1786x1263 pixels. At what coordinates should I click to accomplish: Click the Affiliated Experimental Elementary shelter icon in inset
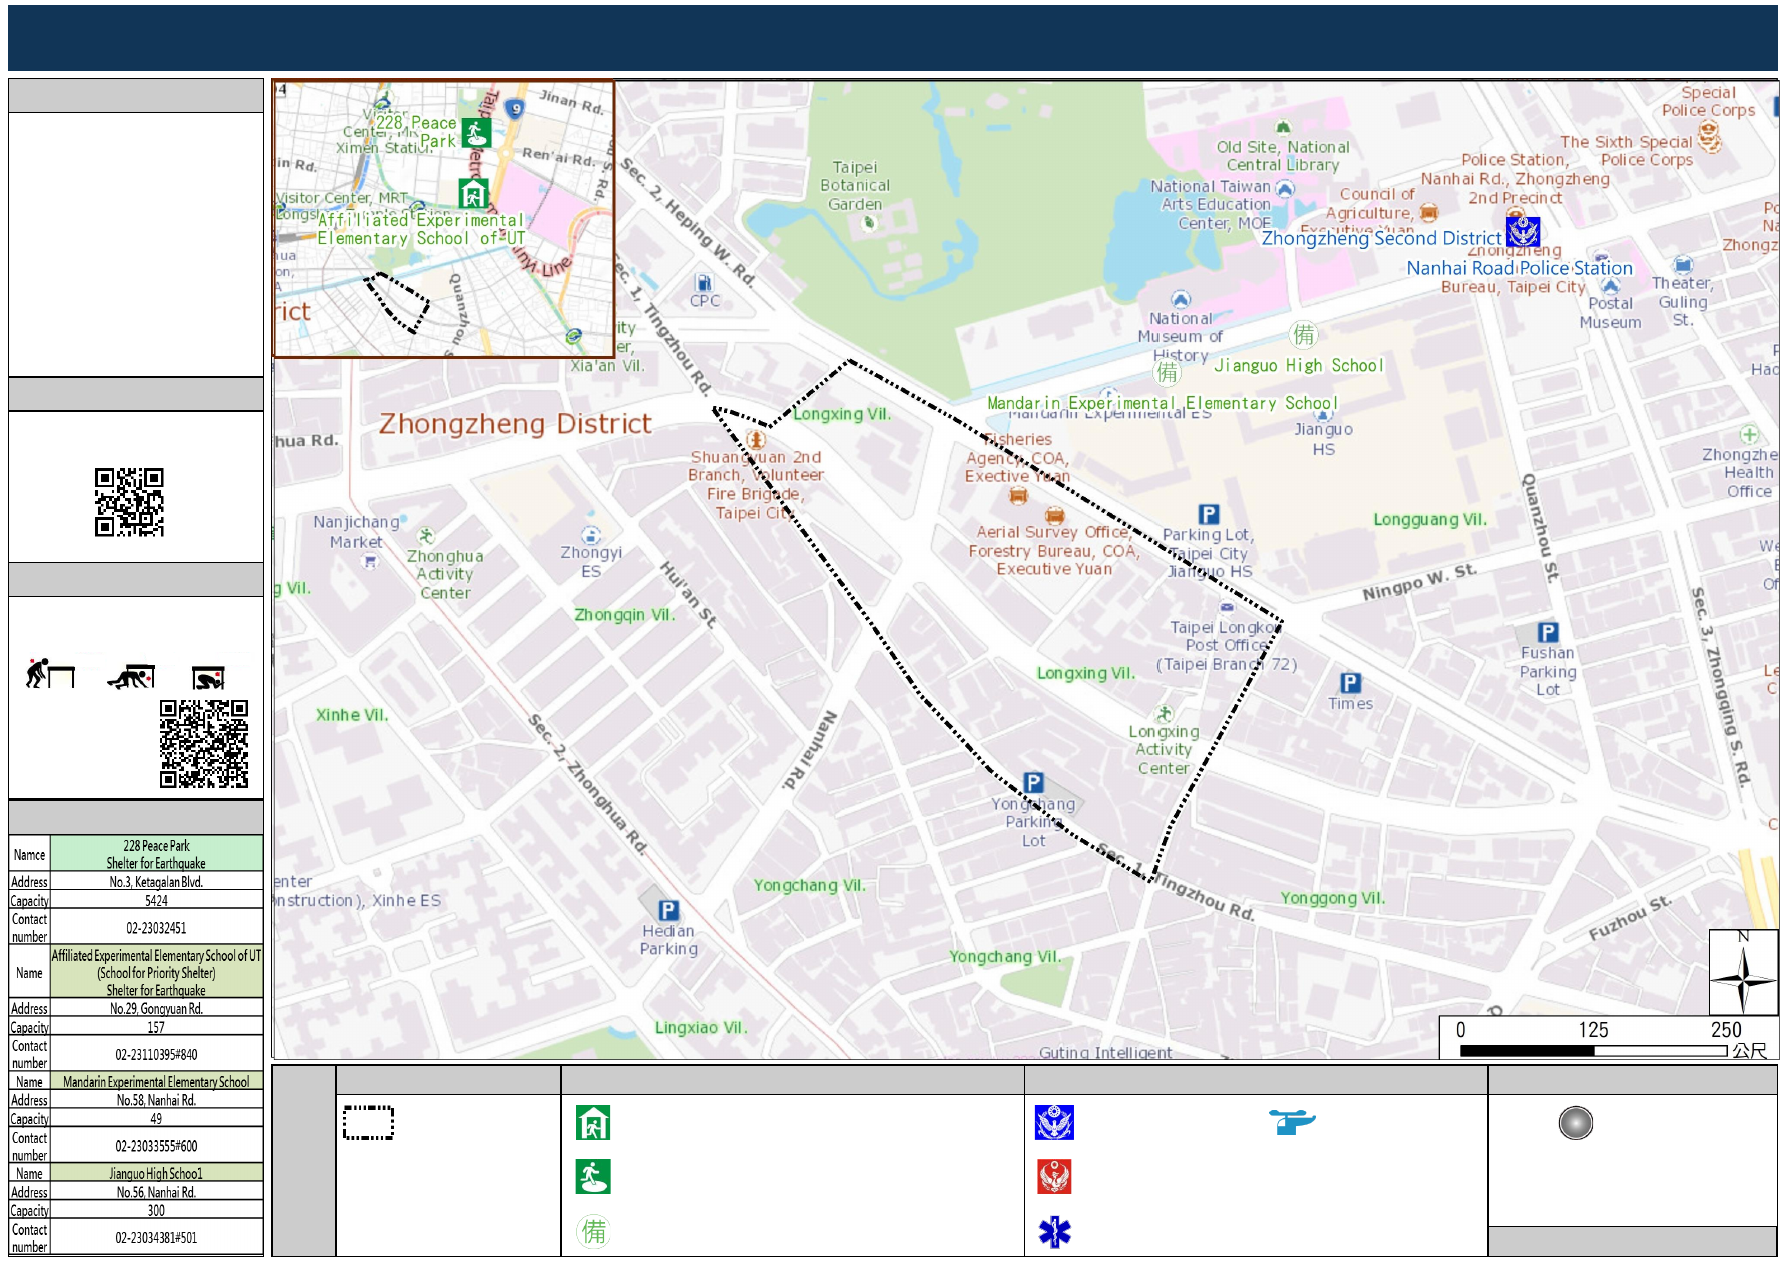click(473, 193)
